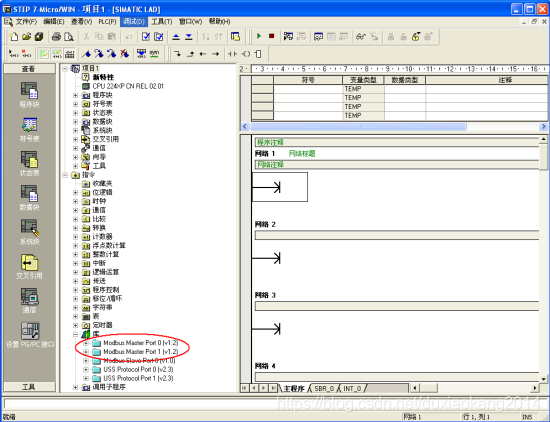
Task: Open the 调试(D) menu
Action: click(134, 22)
